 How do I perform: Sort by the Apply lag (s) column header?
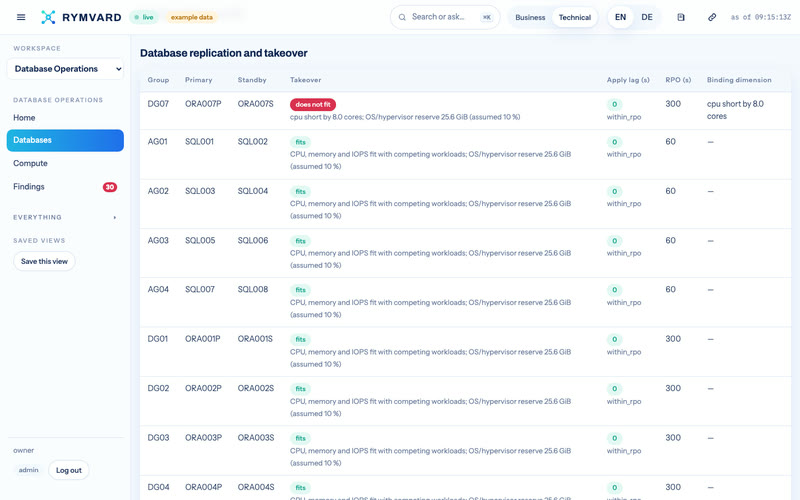click(628, 80)
